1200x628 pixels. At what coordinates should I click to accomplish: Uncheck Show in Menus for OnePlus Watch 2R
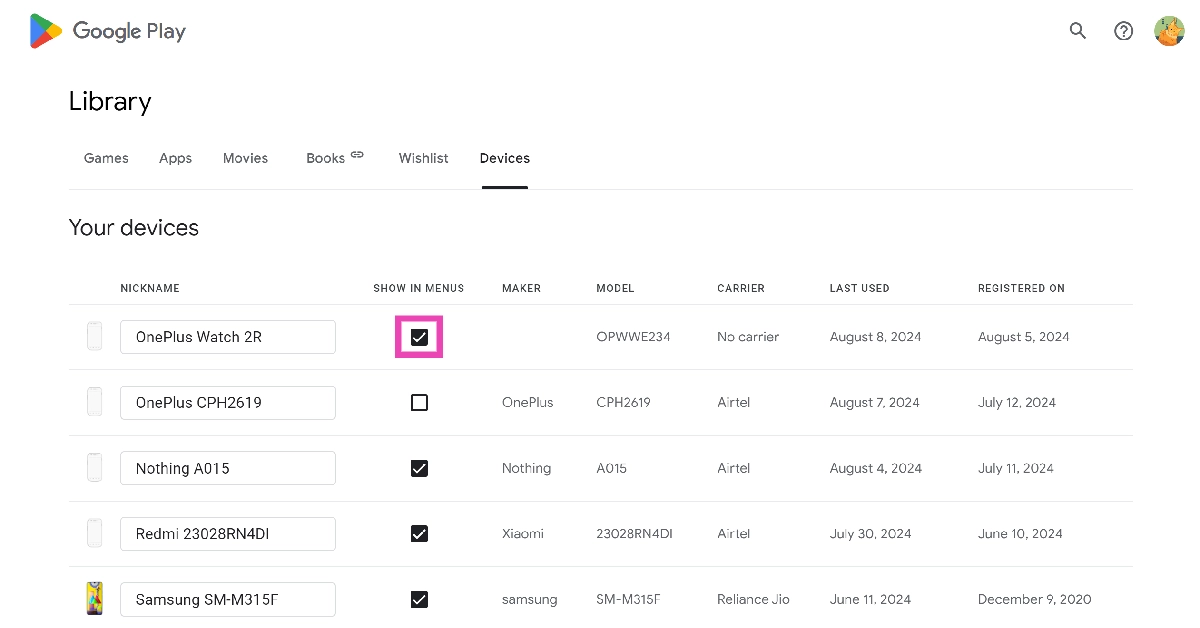[x=419, y=337]
